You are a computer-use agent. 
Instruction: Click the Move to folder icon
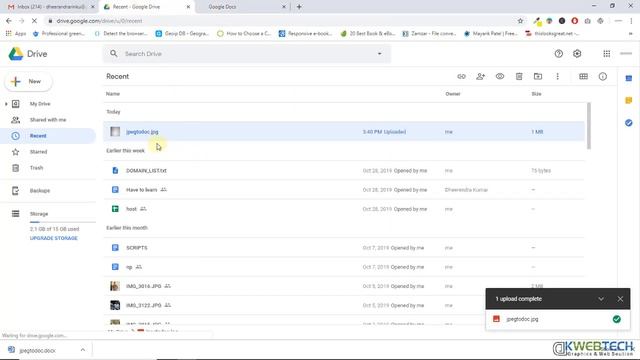tap(538, 76)
